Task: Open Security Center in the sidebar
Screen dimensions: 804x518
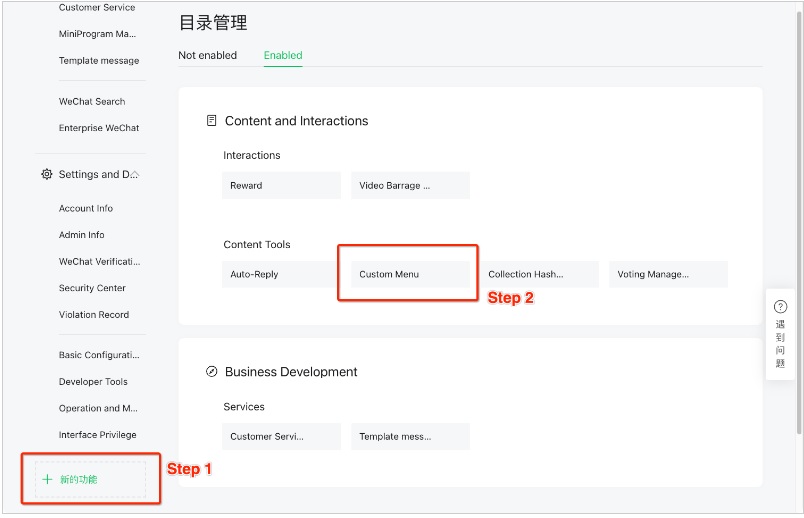Action: pyautogui.click(x=92, y=288)
